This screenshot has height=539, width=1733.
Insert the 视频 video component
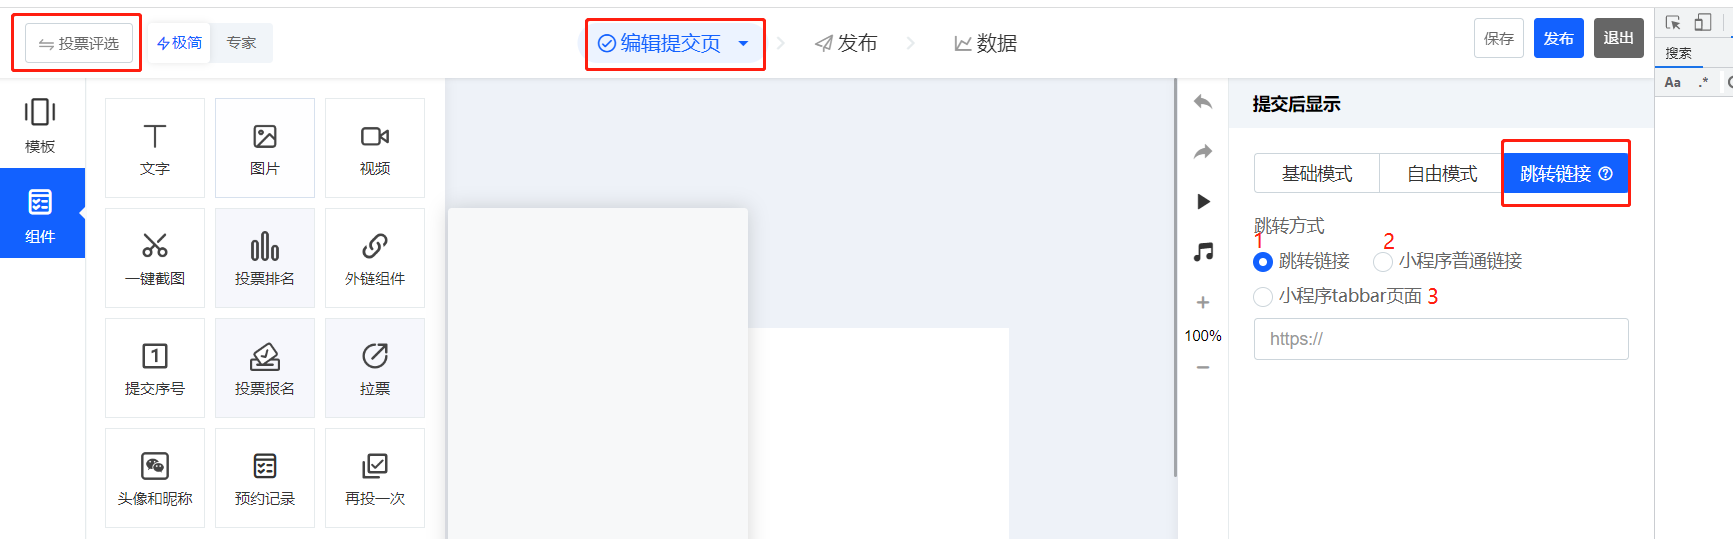pos(375,148)
